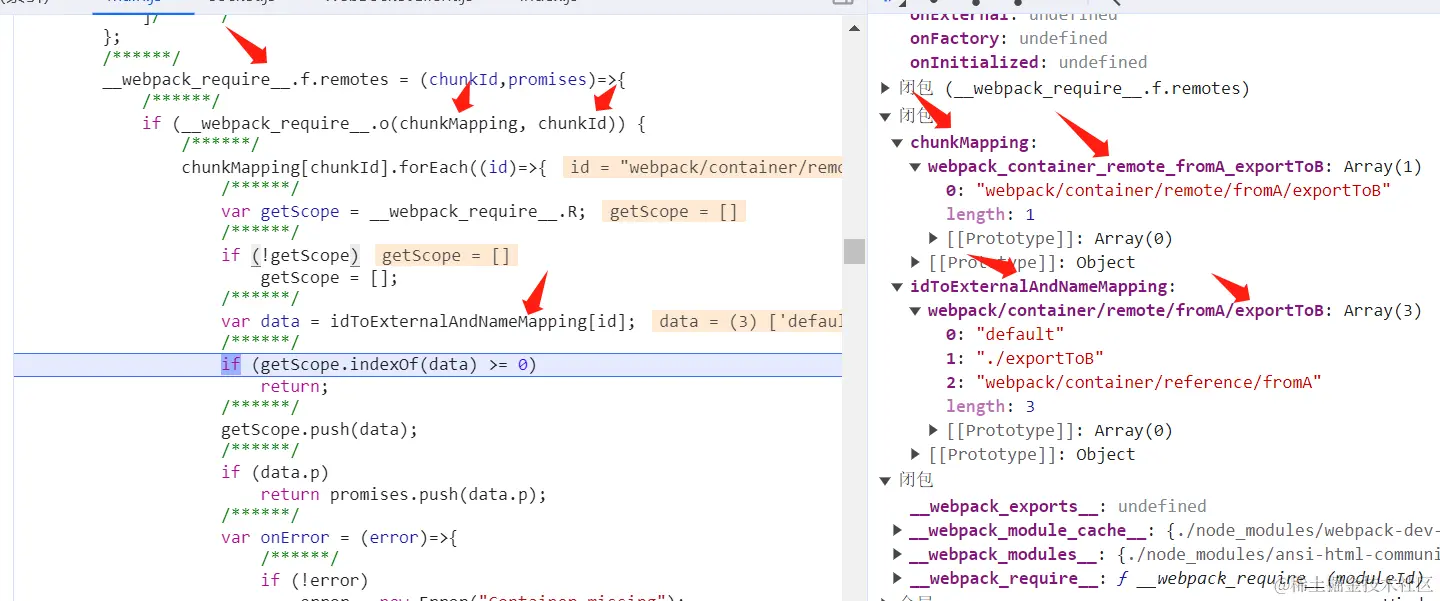The width and height of the screenshot is (1440, 601).
Task: Click the 1: "./exportToB" array entry
Action: (x=1025, y=358)
